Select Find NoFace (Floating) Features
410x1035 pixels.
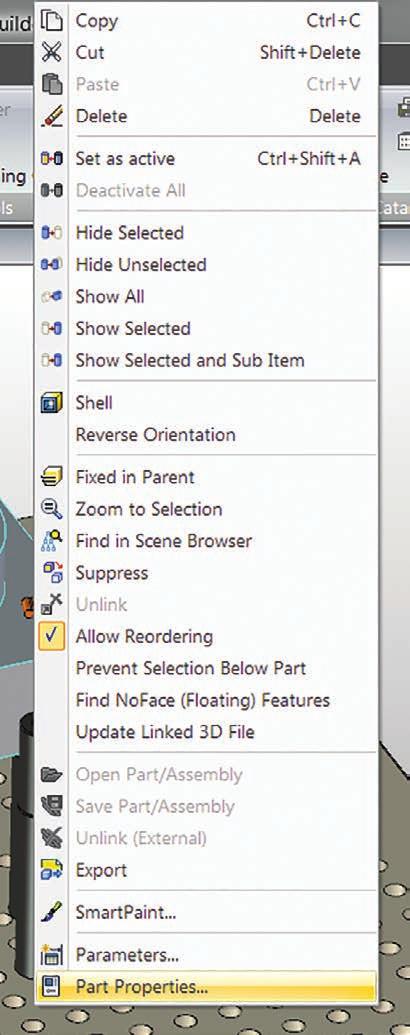click(206, 700)
